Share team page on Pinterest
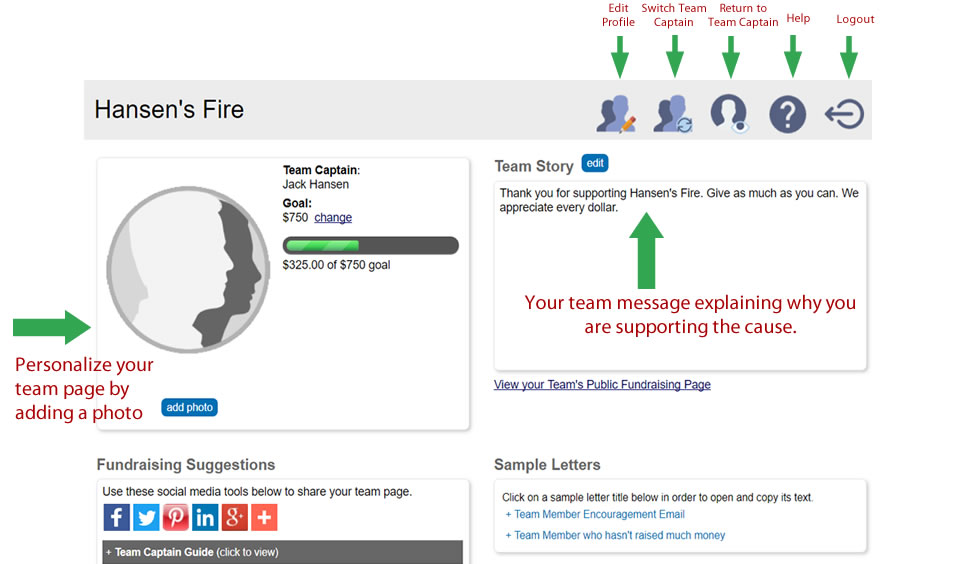The image size is (970, 564). (x=176, y=517)
